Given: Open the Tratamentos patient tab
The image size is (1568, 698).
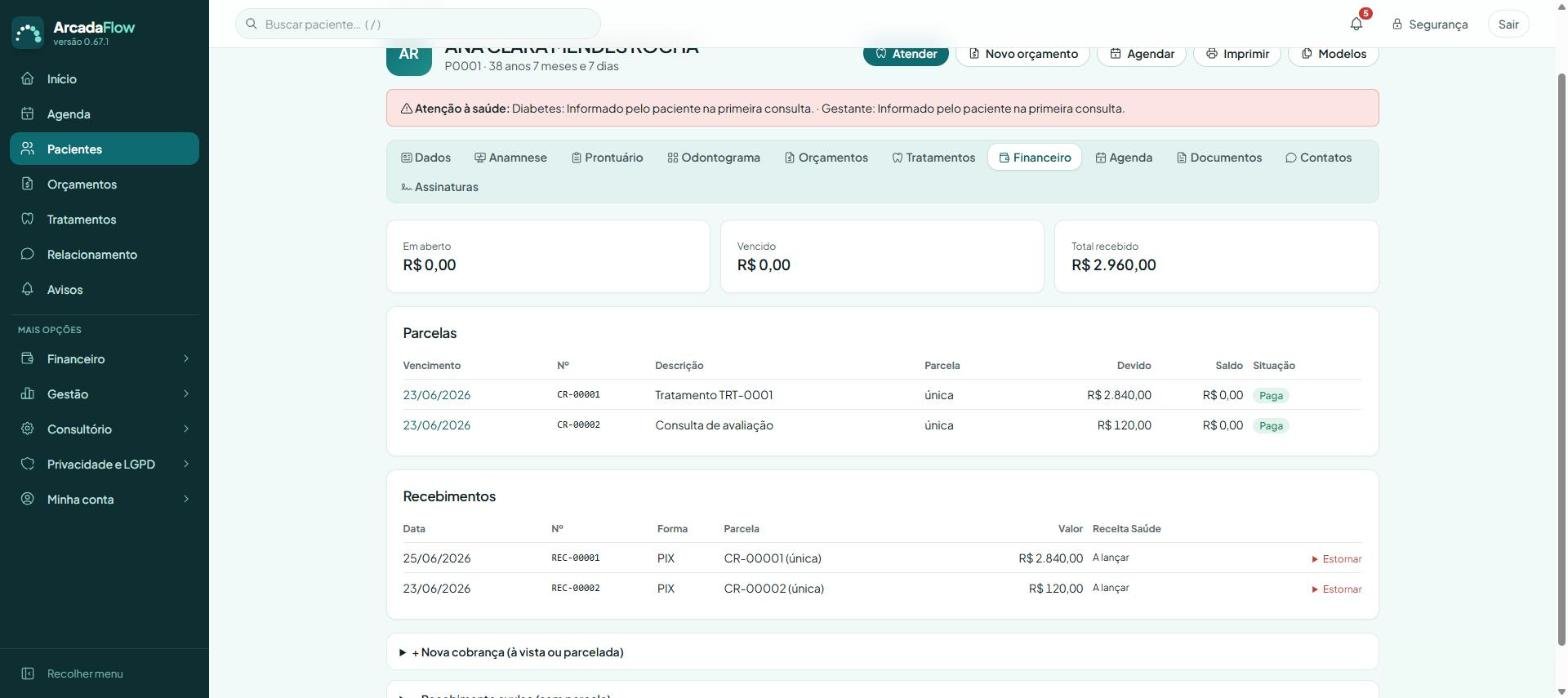Looking at the screenshot, I should pyautogui.click(x=933, y=158).
